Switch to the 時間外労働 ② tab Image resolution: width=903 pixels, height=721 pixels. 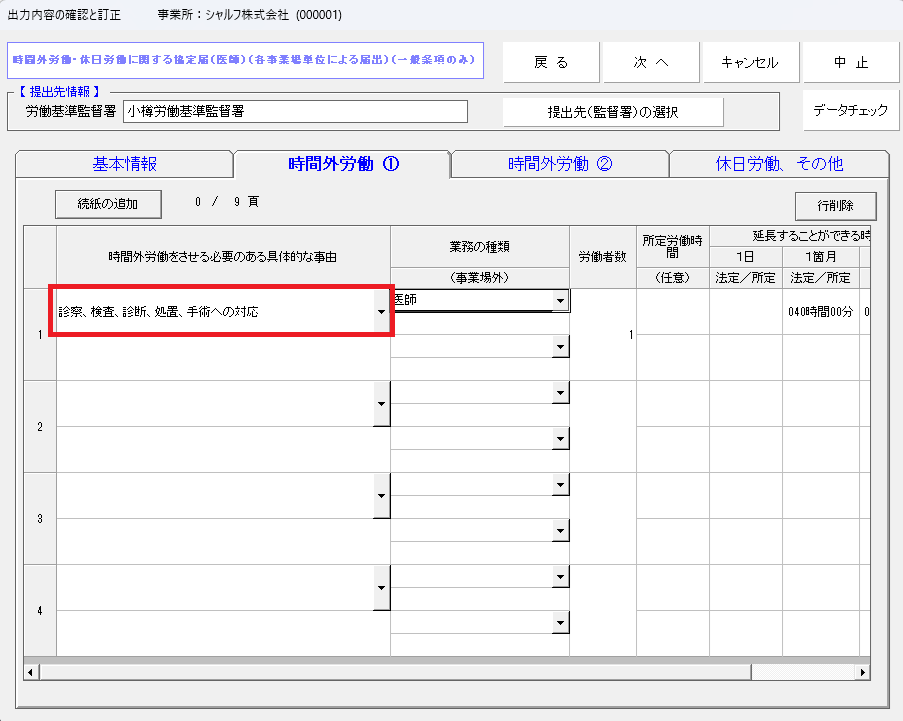(559, 164)
